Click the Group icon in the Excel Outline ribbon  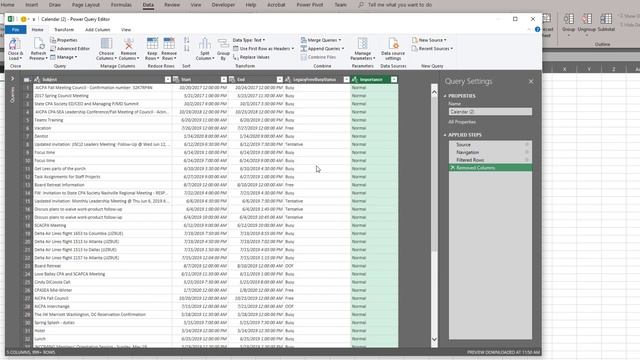[568, 19]
